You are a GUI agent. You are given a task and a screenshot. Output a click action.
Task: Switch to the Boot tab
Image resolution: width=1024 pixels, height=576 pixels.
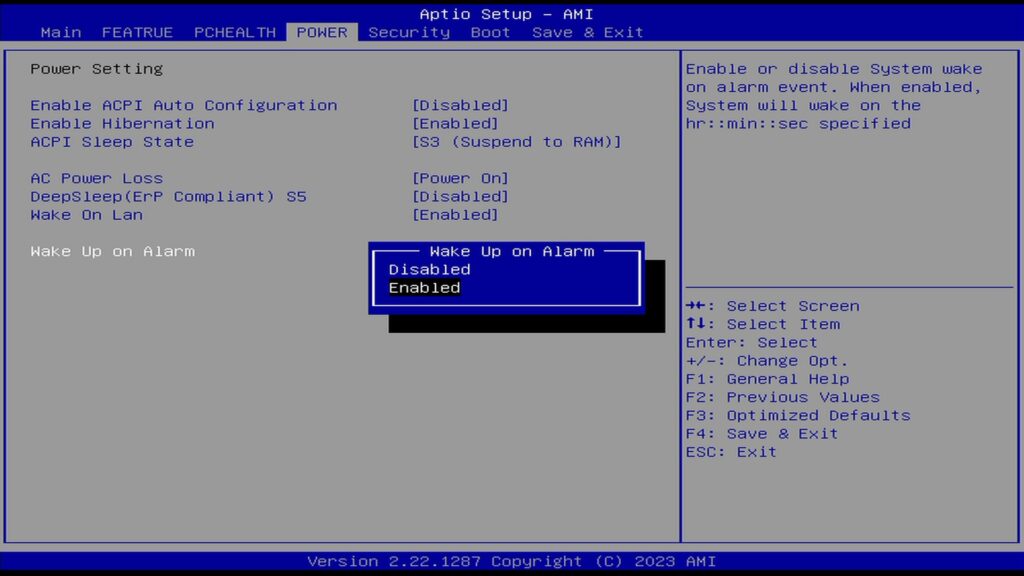490,32
